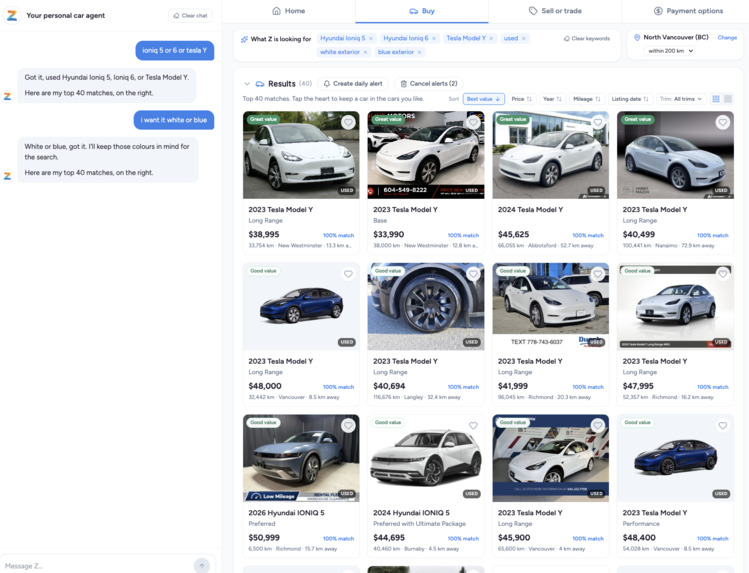Viewport: 749px width, 573px height.
Task: Favorite the $40,694 Tesla Model Y heart
Action: coord(473,274)
